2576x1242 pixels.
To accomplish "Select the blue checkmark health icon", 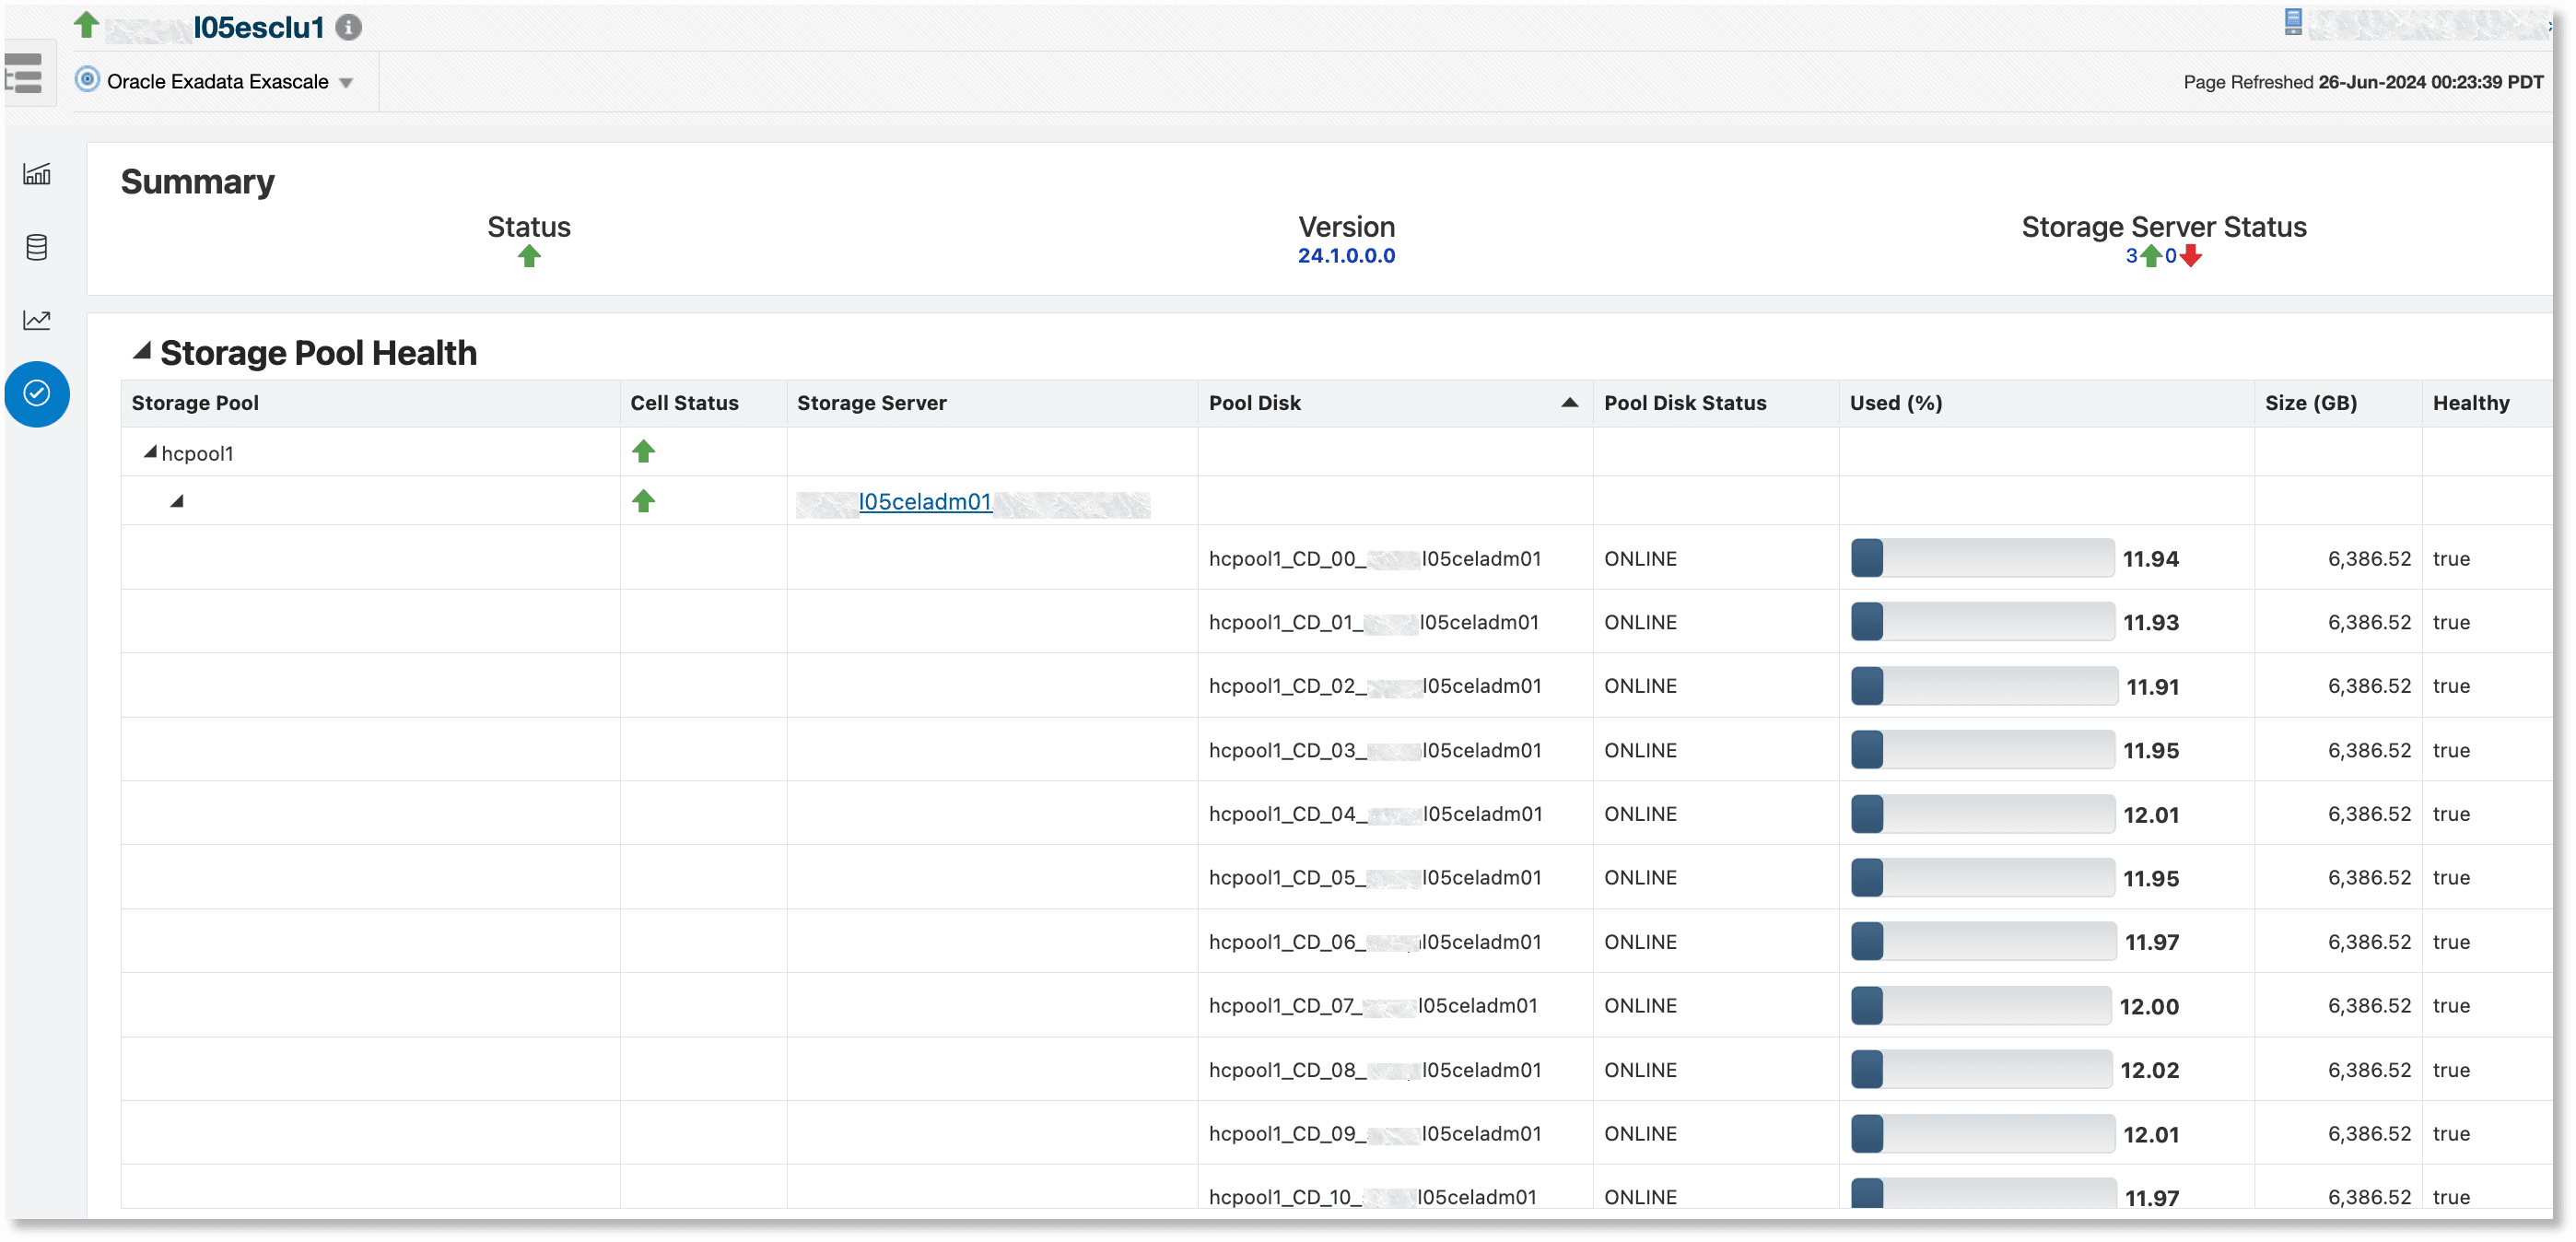I will click(37, 393).
